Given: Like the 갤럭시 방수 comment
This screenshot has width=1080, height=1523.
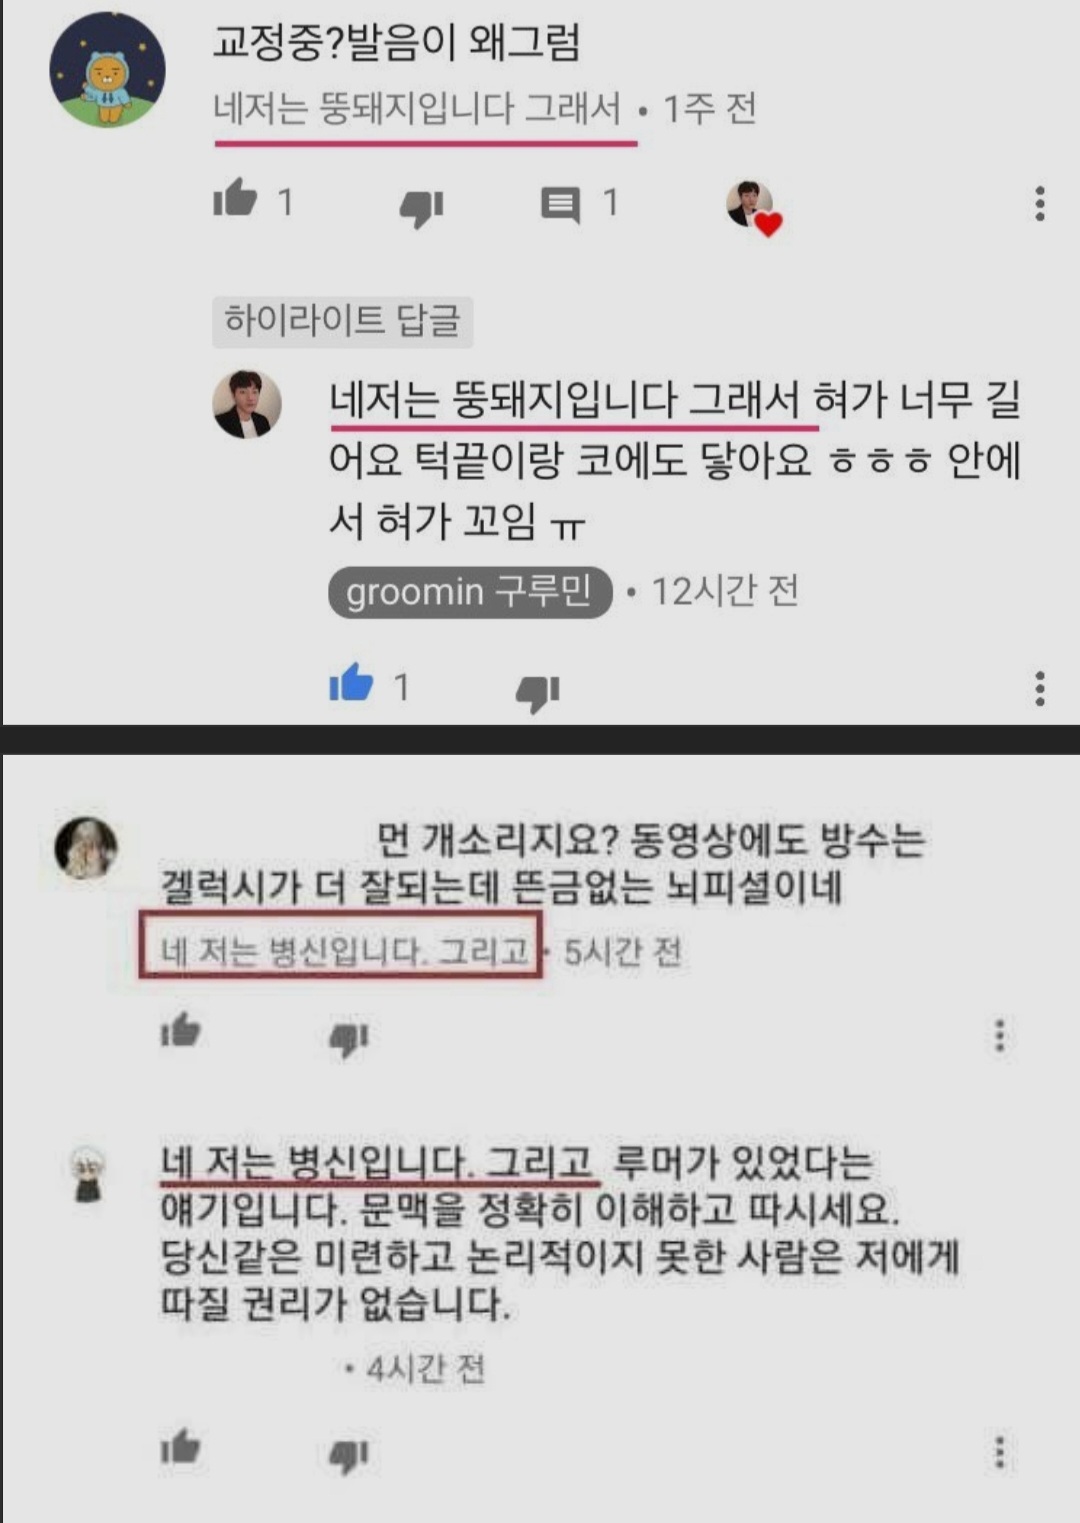Looking at the screenshot, I should coord(181,1030).
